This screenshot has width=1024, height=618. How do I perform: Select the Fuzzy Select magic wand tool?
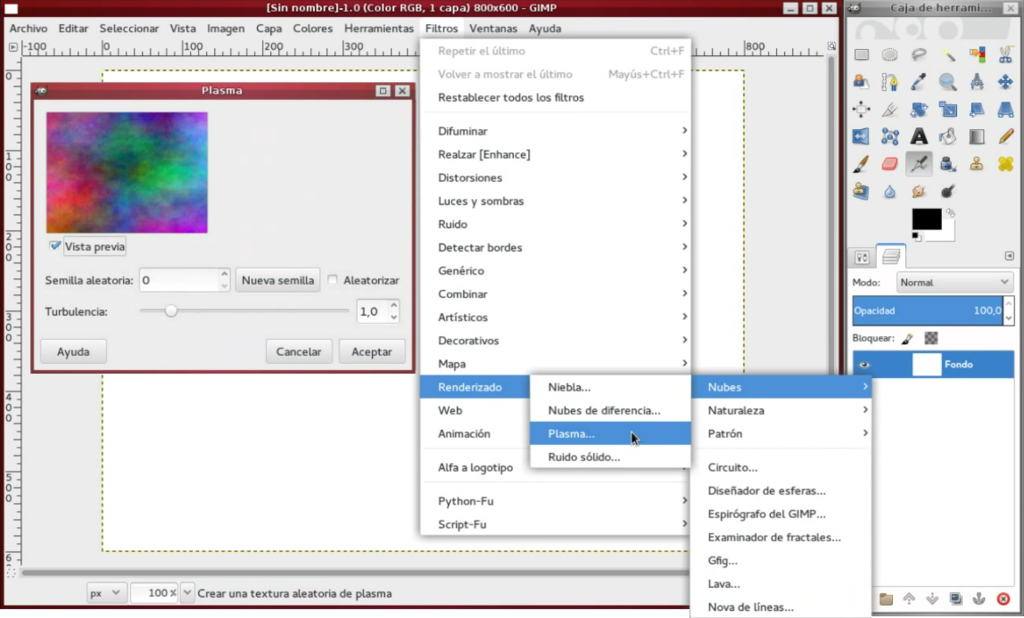tap(948, 55)
